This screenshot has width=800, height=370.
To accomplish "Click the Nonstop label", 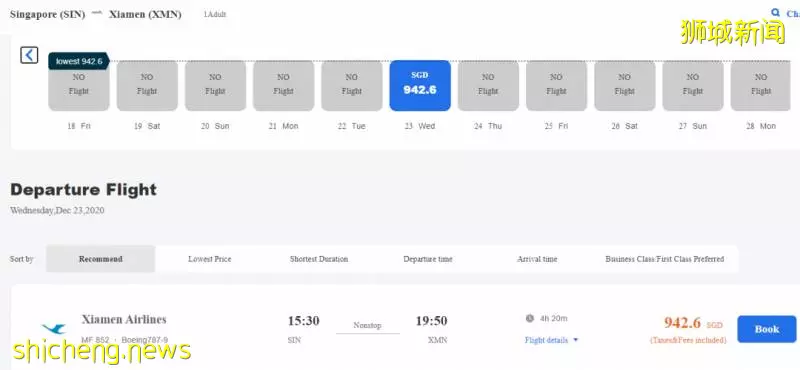I will coord(367,325).
